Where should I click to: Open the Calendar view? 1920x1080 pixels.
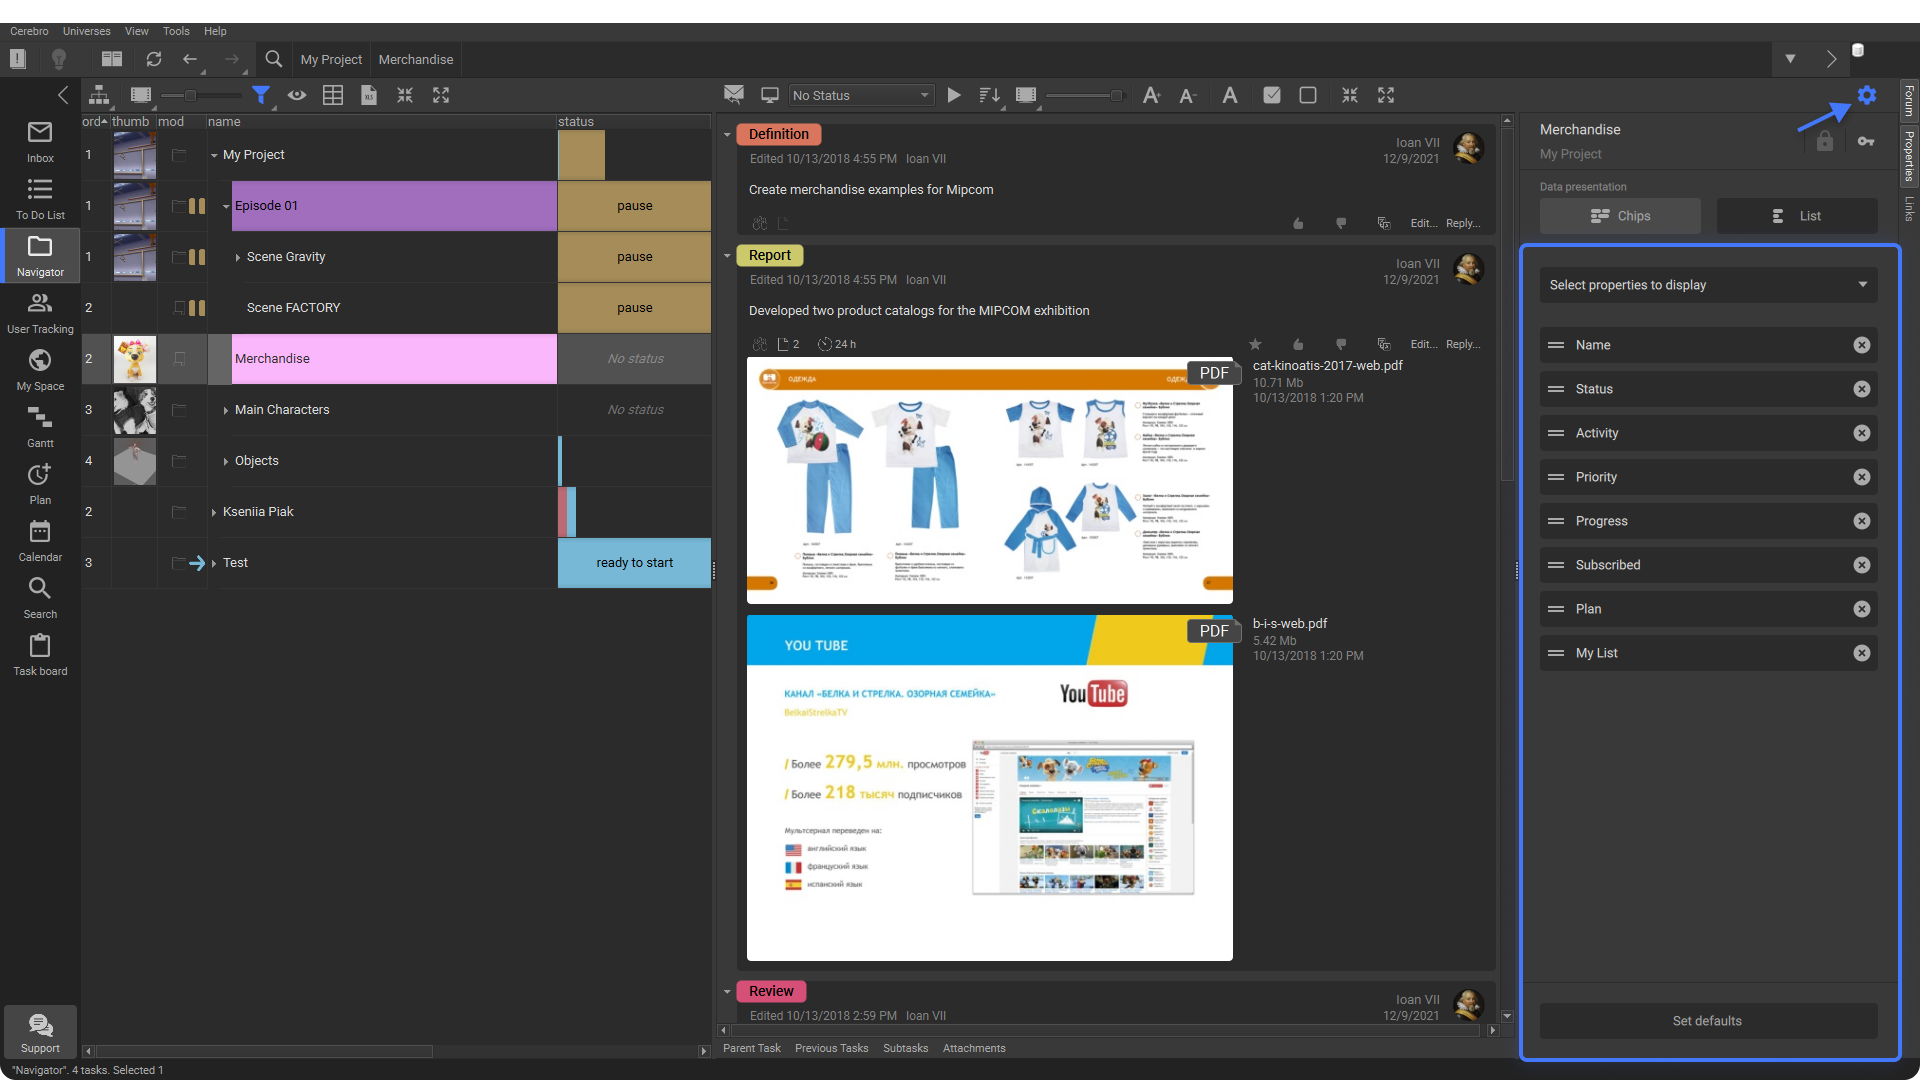(x=40, y=541)
